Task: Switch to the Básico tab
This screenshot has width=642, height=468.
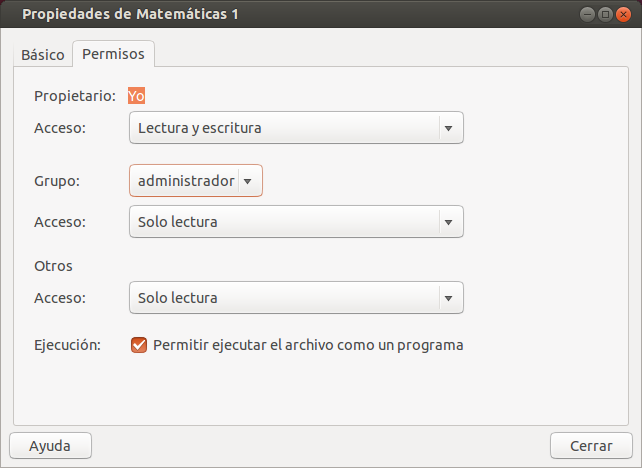Action: click(x=43, y=54)
